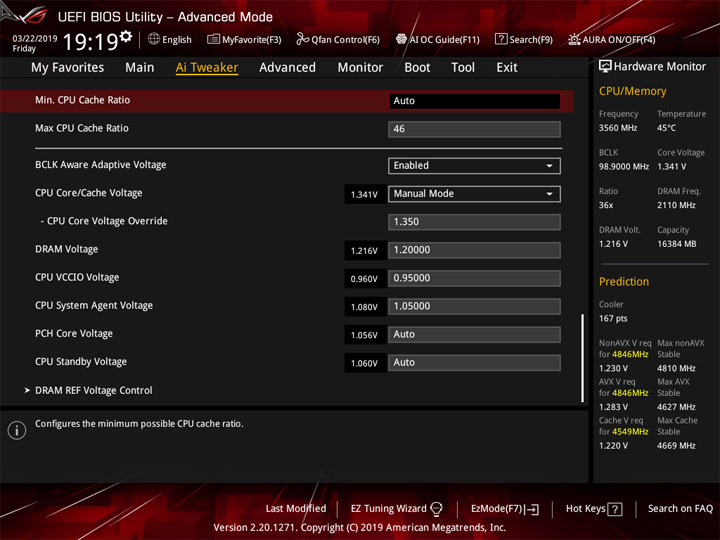Click the CPU Standby Voltage Auto field
The image size is (720, 540).
tap(474, 363)
